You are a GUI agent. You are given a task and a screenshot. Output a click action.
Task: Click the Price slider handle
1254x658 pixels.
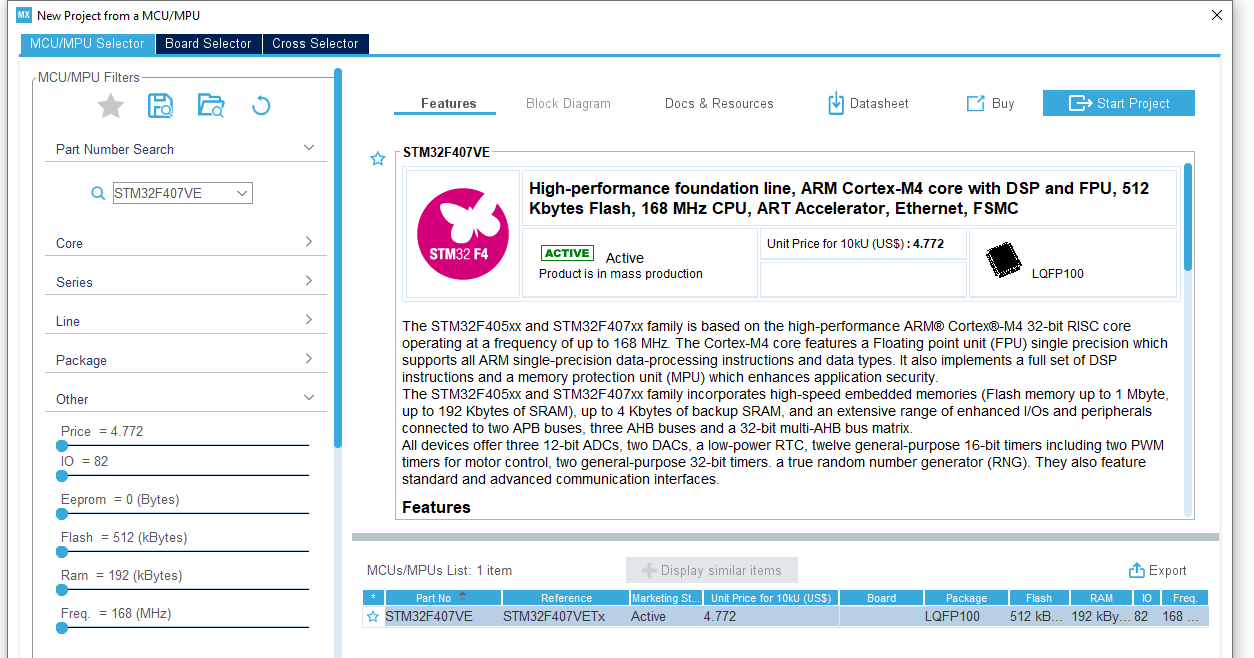tap(62, 446)
